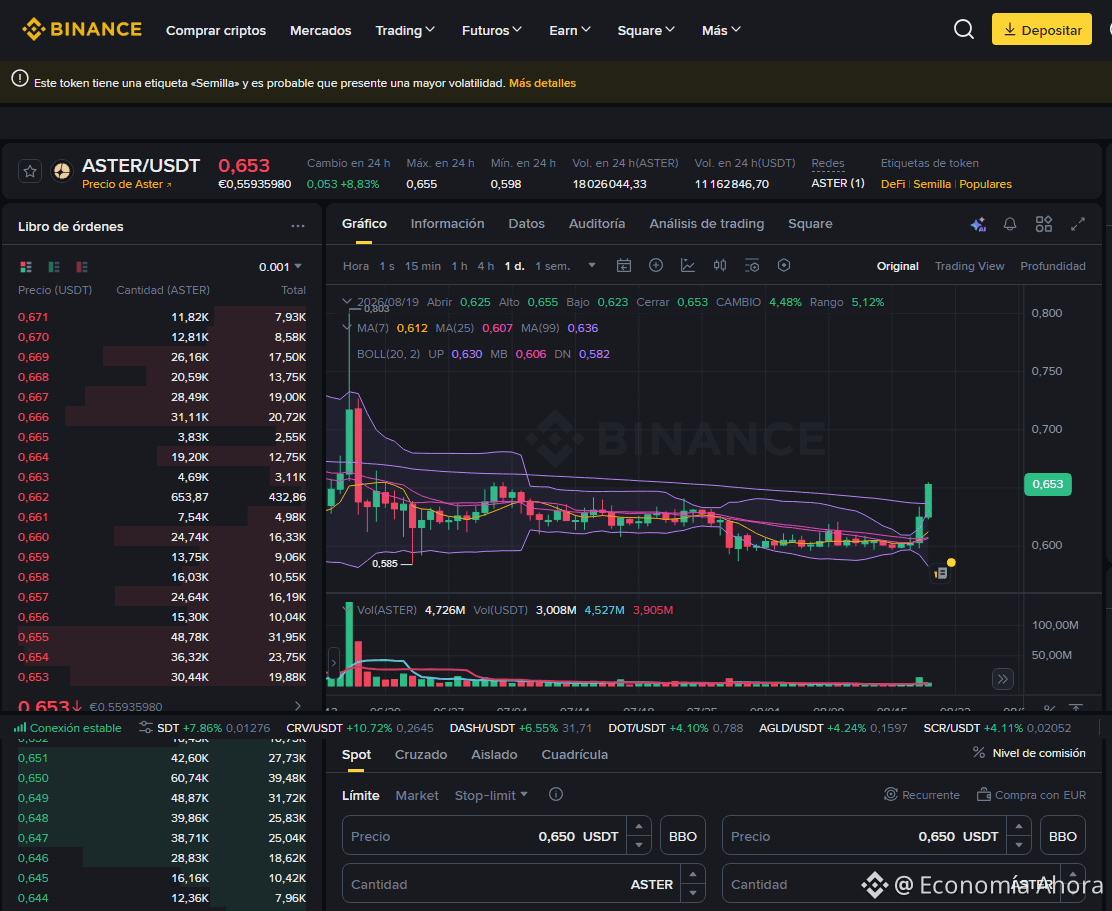
Task: Select 1 sem. chart interval
Action: click(552, 266)
